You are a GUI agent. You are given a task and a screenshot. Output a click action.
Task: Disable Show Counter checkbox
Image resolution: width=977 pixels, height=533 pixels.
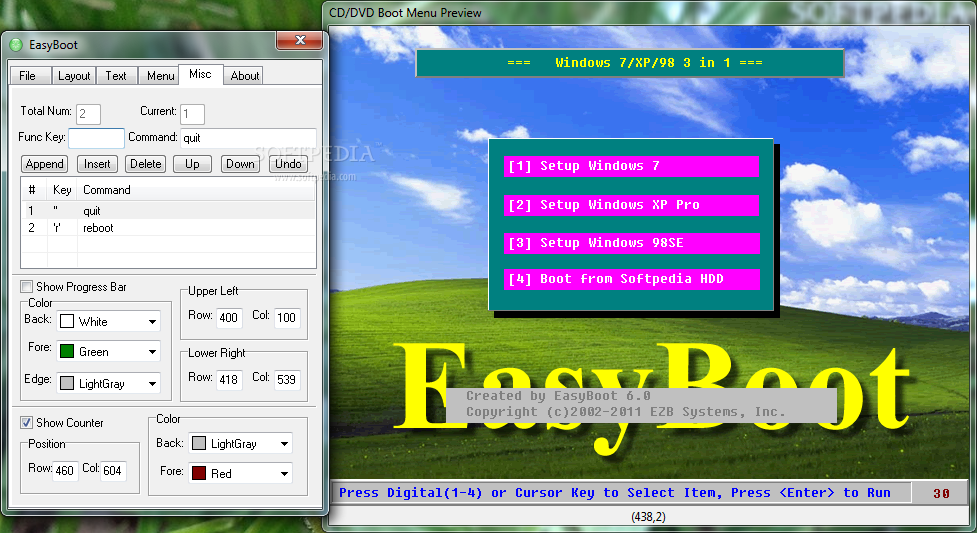26,423
